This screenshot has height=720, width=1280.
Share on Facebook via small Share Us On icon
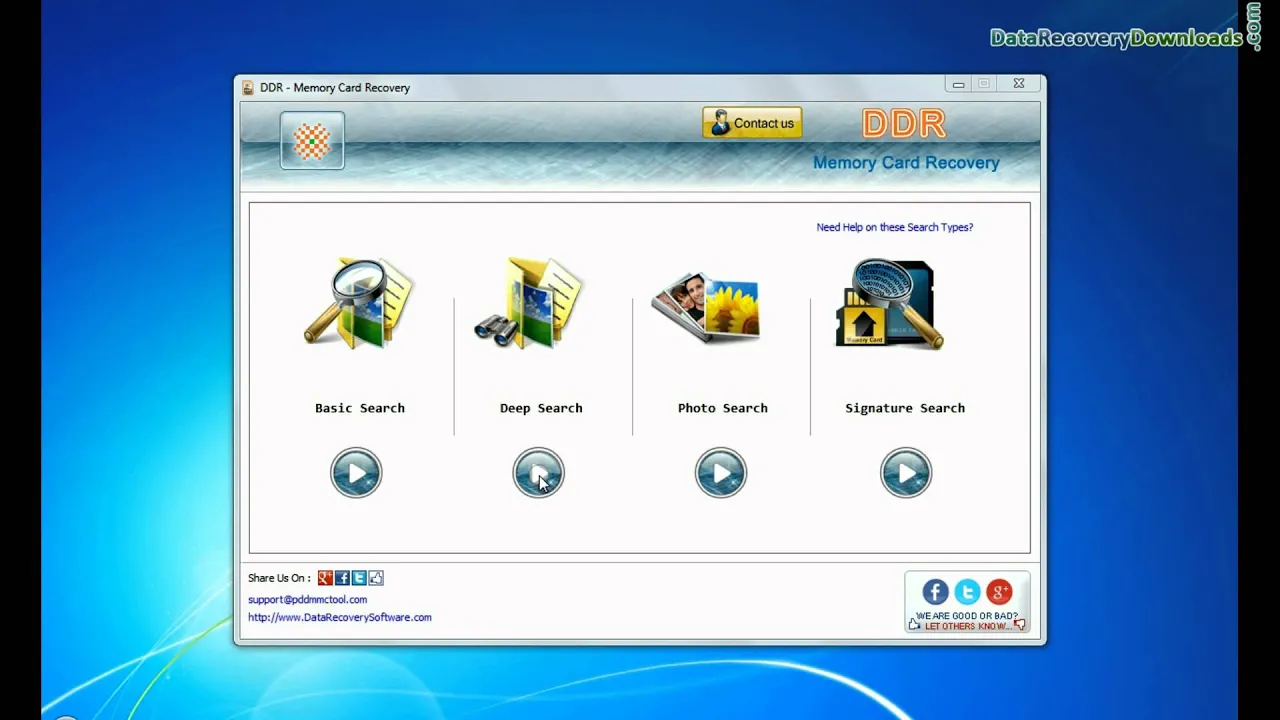[x=342, y=578]
